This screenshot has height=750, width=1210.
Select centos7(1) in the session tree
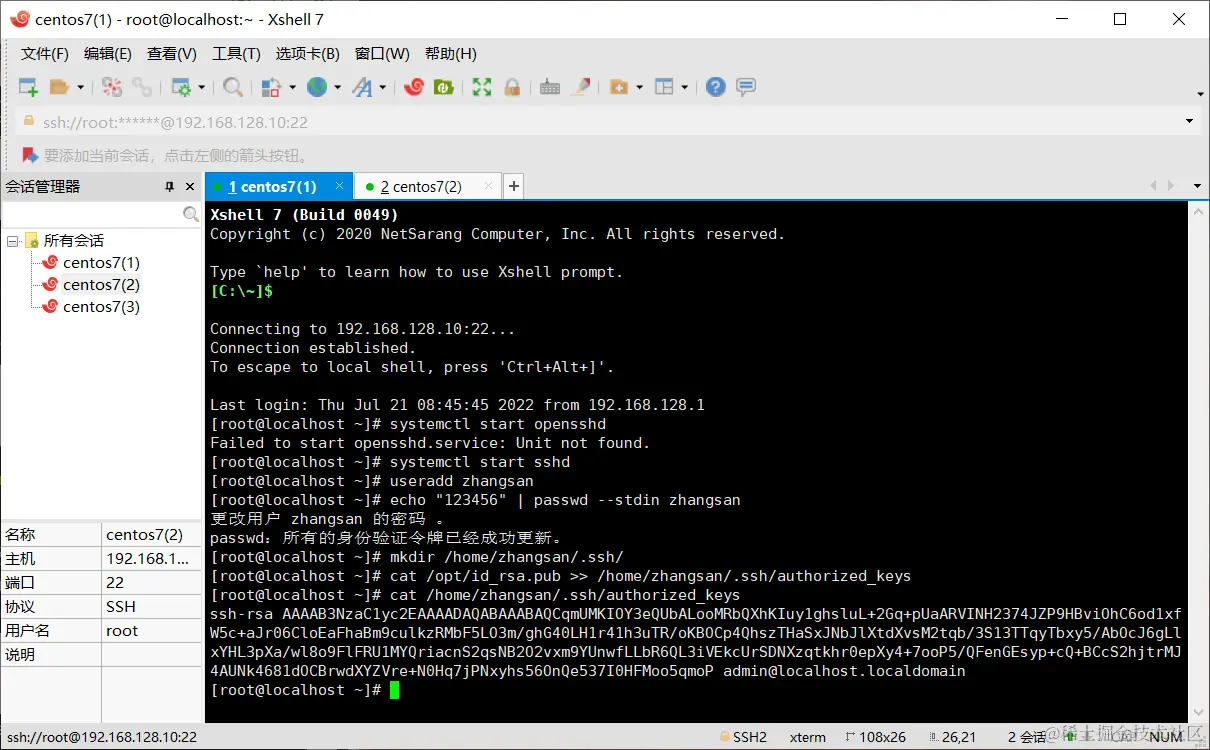(x=101, y=263)
